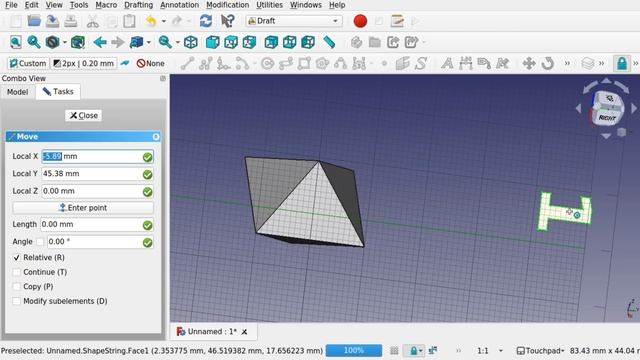Click the Draft Move arrows tool icon
The width and height of the screenshot is (640, 360).
529,64
